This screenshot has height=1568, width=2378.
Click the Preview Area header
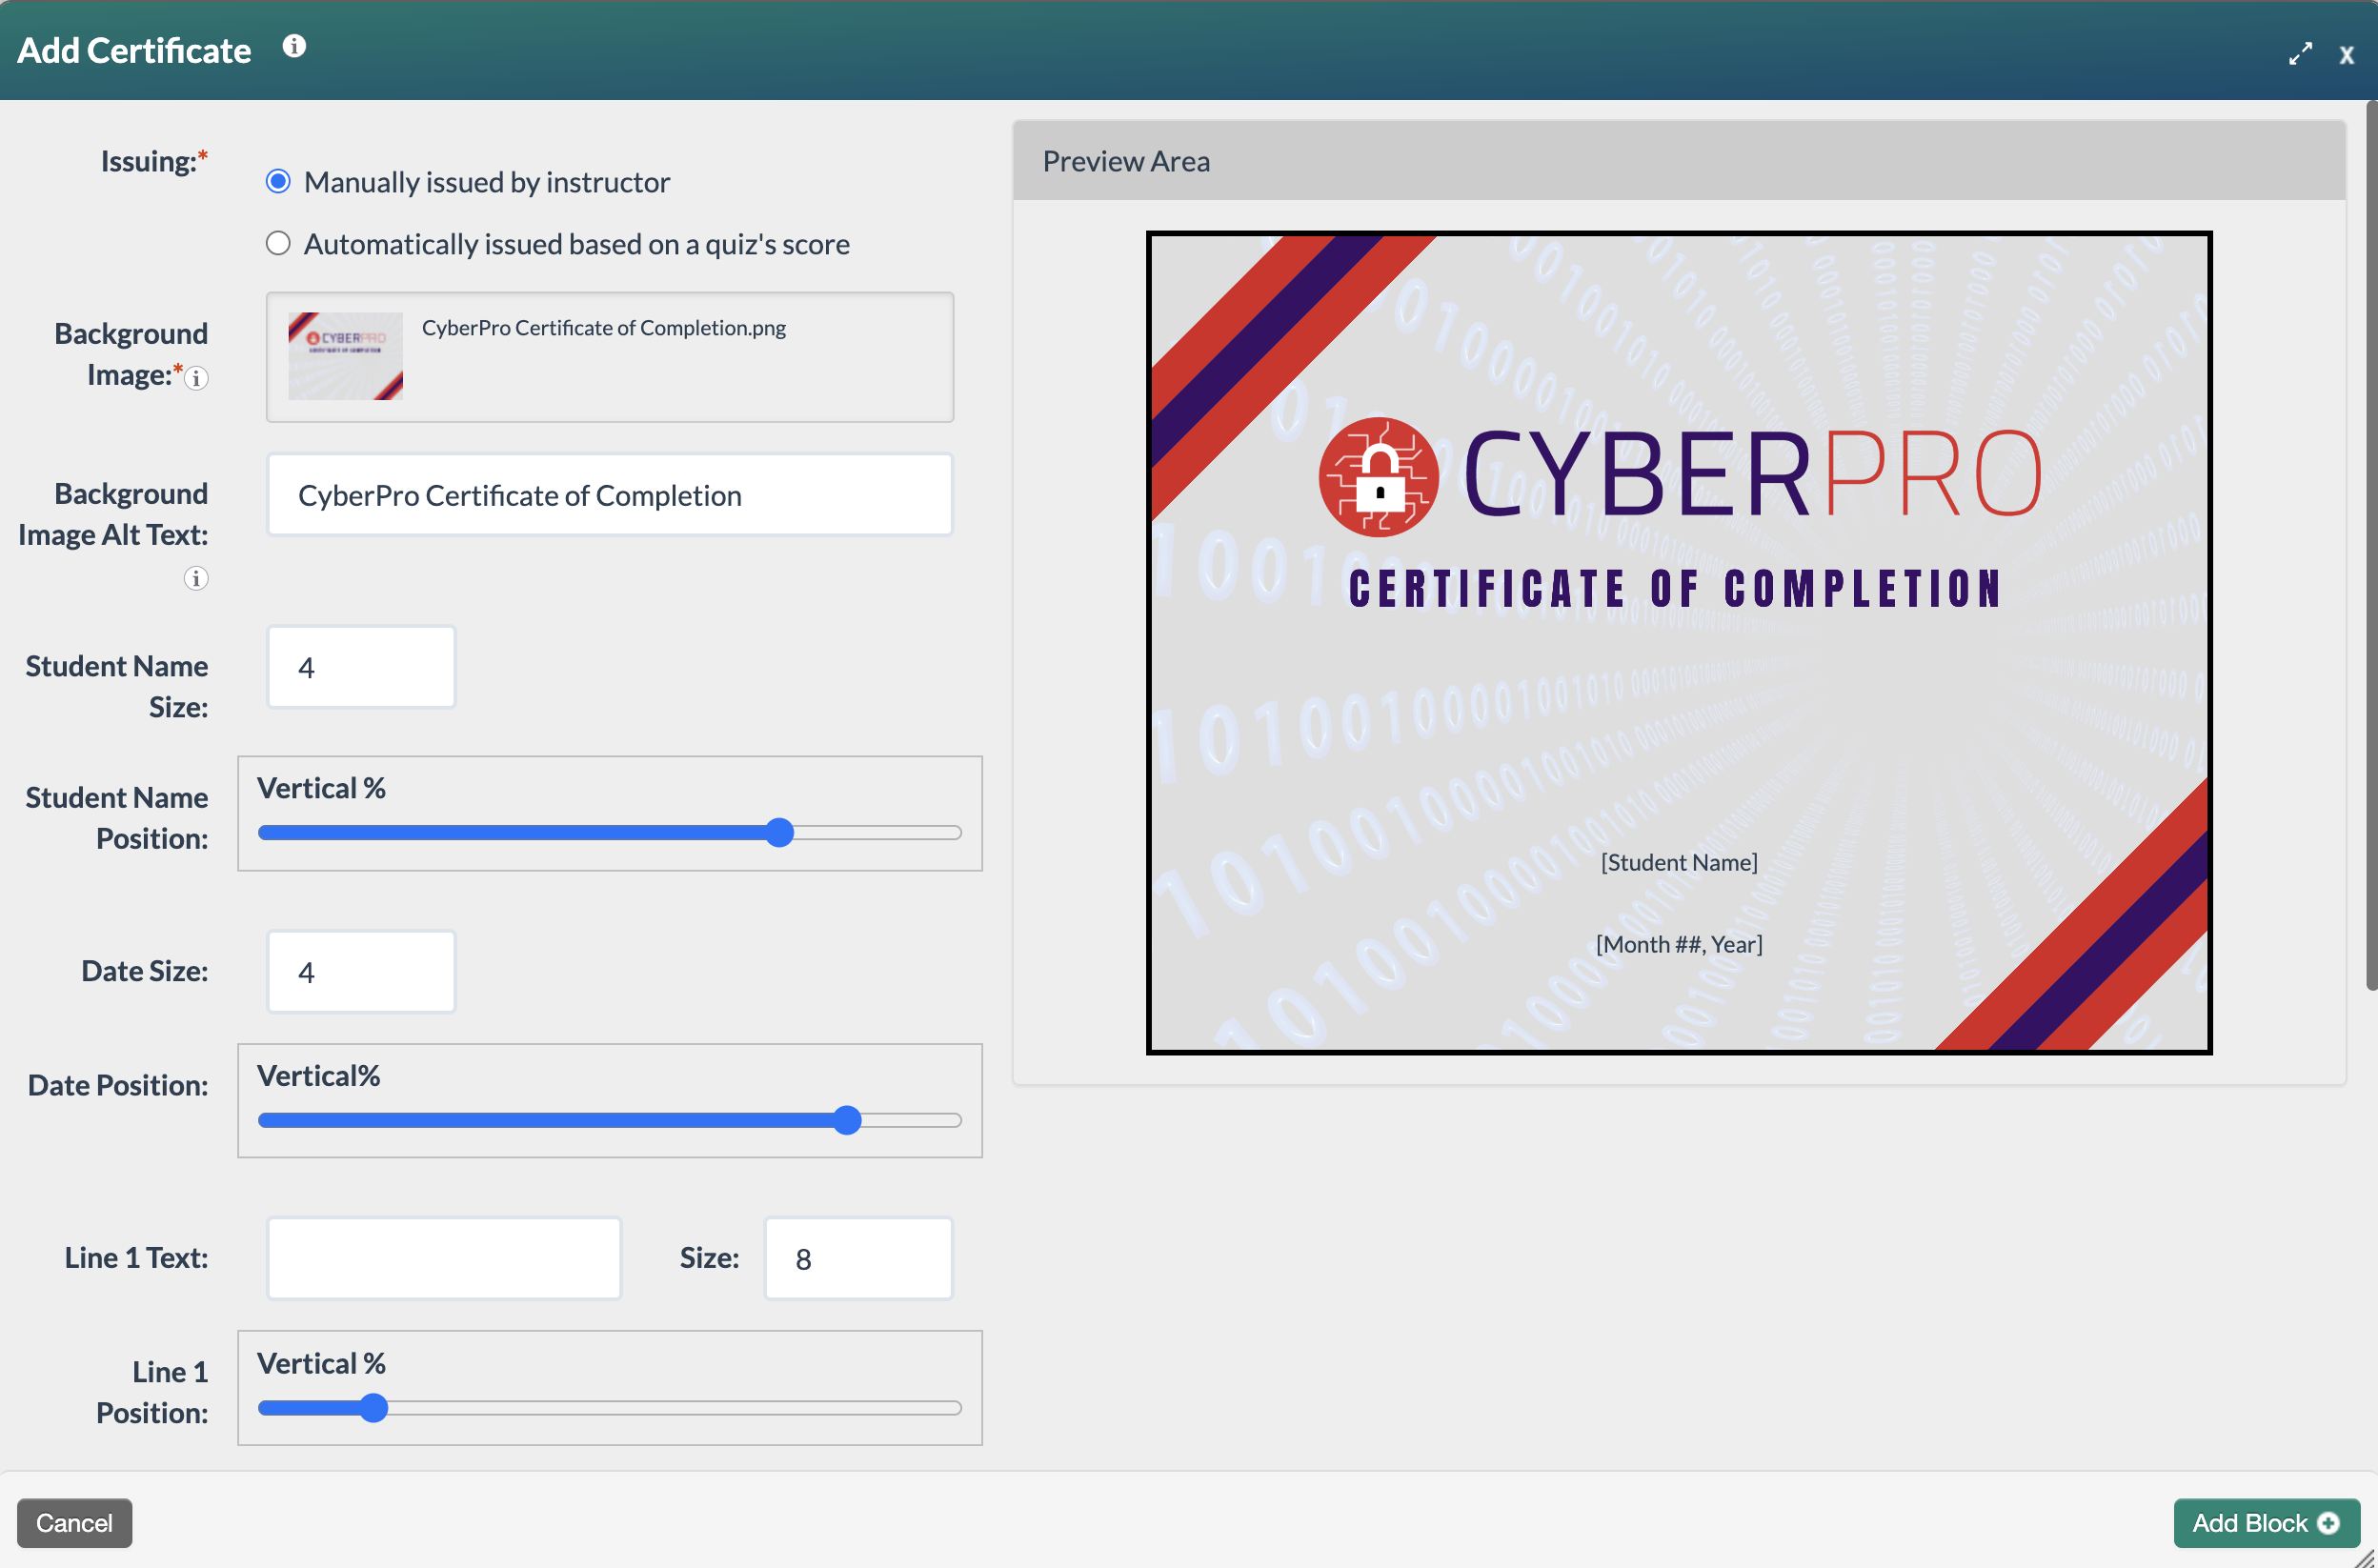click(1679, 161)
